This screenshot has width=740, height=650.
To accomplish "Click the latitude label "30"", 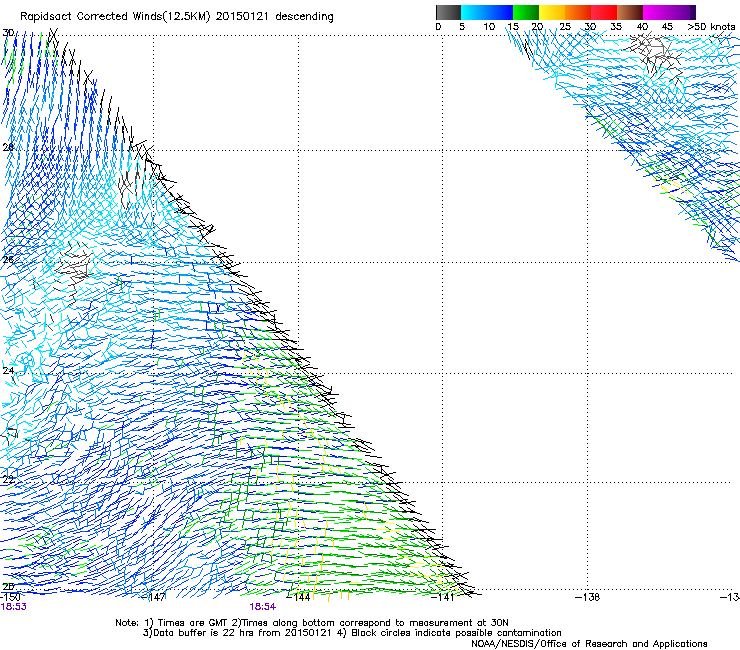I will coord(8,33).
